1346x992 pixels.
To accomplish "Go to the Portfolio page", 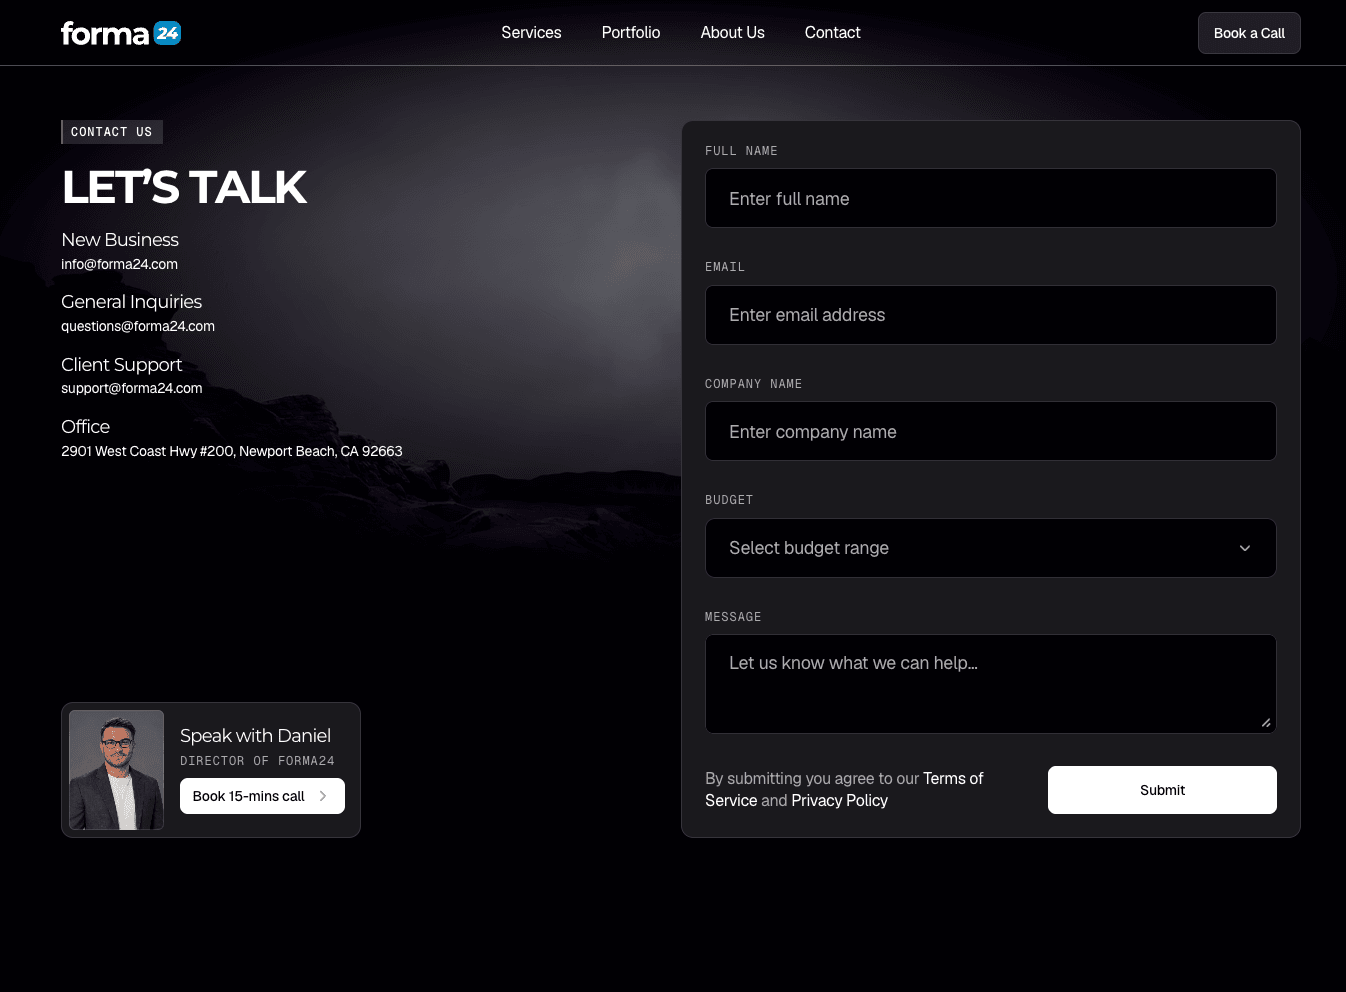I will click(x=631, y=33).
